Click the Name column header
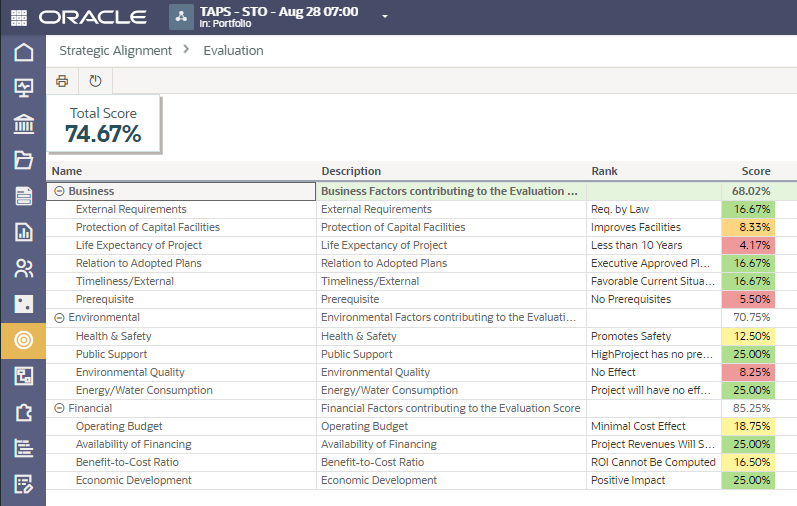797x506 pixels. 67,171
